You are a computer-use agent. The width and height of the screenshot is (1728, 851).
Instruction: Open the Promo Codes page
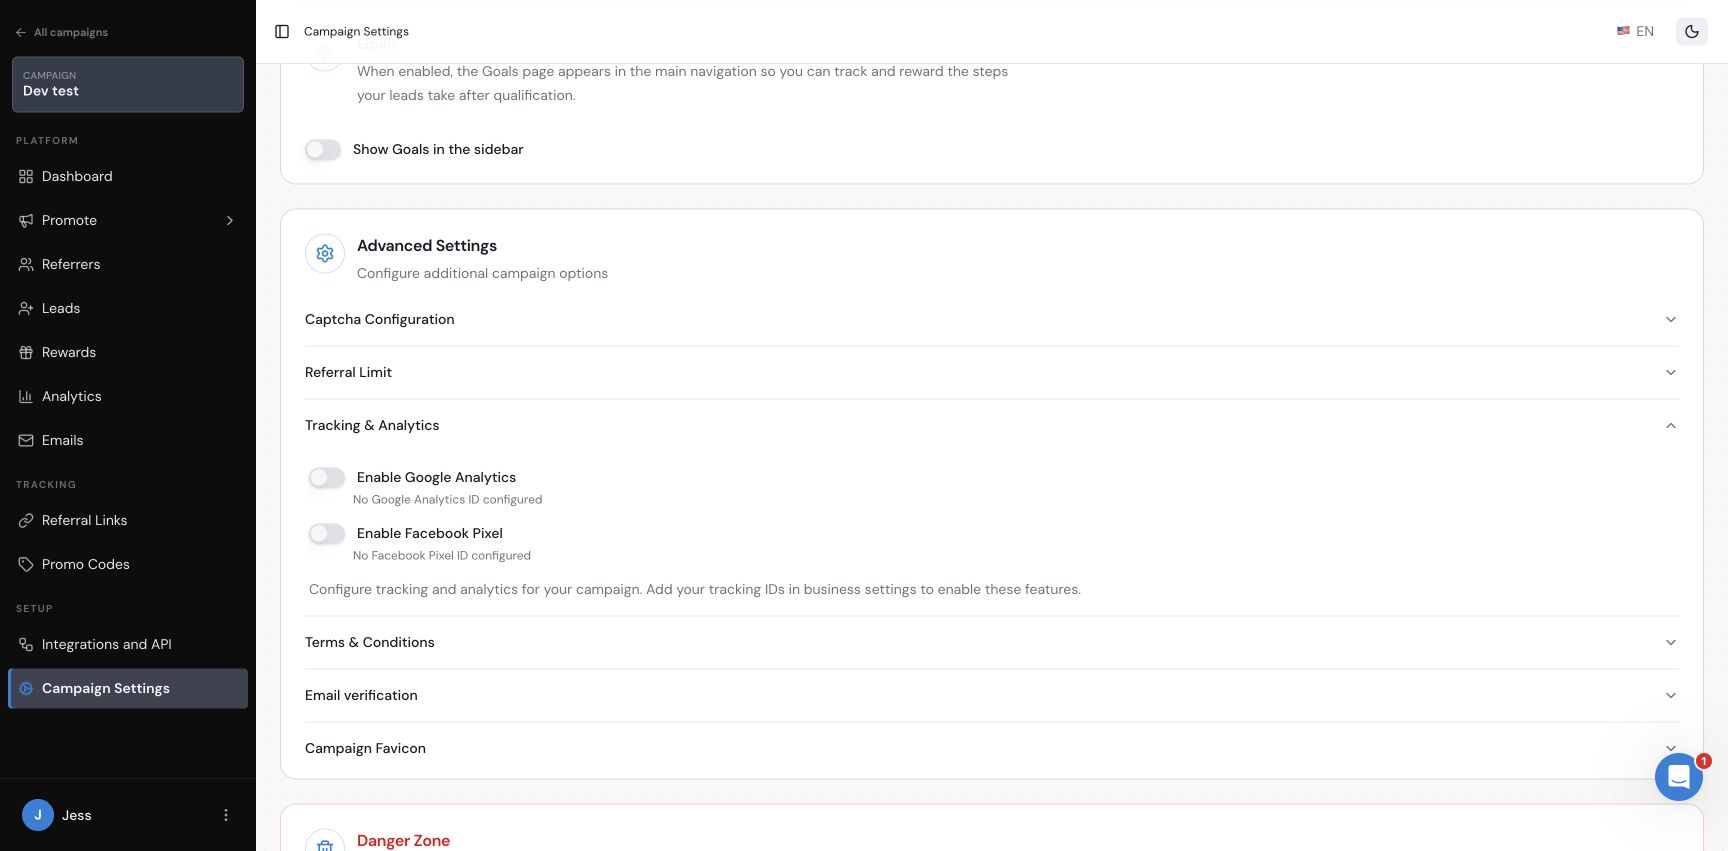click(x=128, y=564)
